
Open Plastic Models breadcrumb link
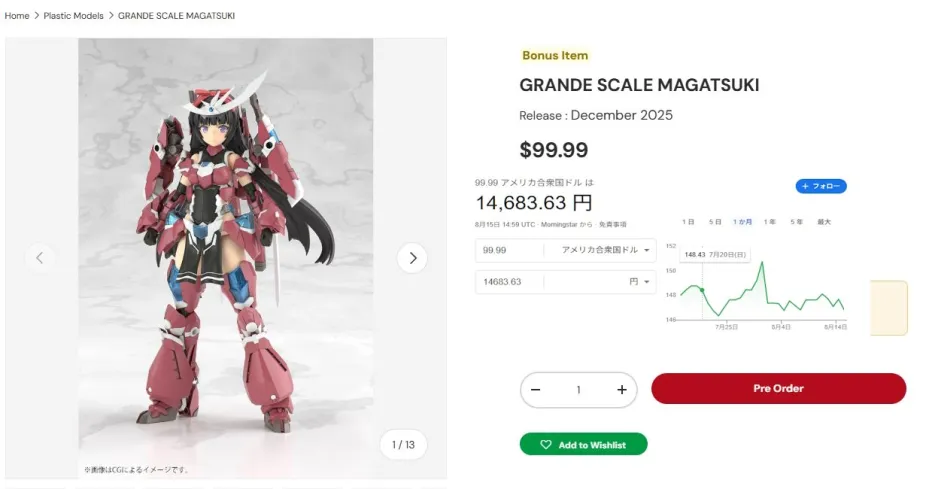click(x=73, y=16)
